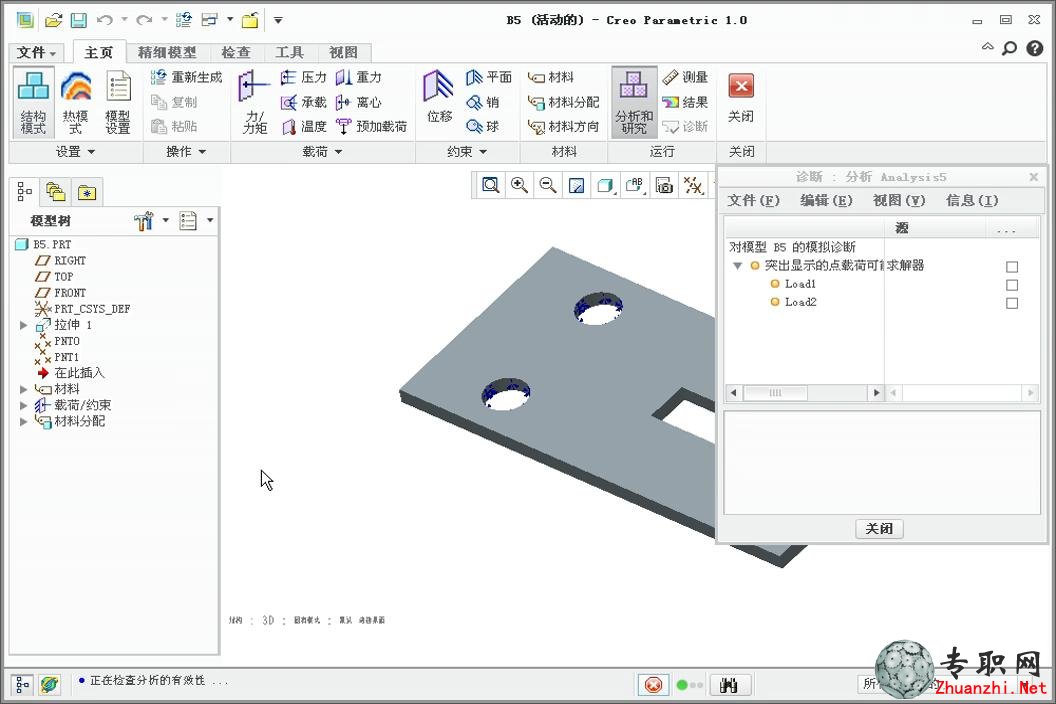Click the Zoom In icon in the graphics toolbar
Image resolution: width=1056 pixels, height=704 pixels.
pyautogui.click(x=519, y=185)
